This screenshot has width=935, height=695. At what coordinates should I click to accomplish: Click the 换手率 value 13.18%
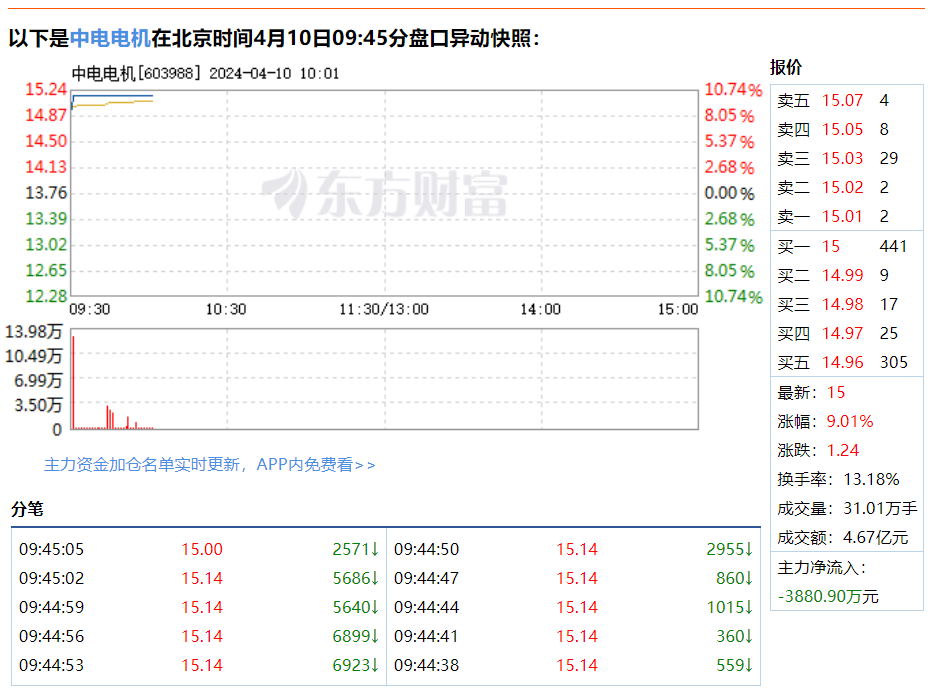click(871, 479)
